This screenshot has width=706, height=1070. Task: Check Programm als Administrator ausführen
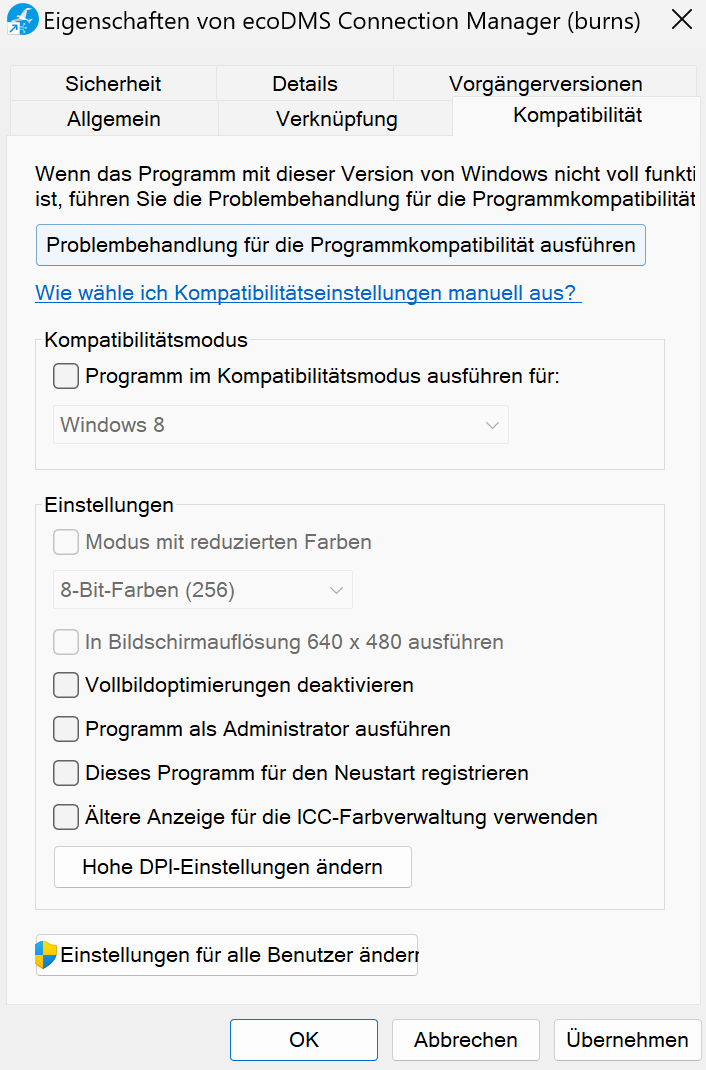[66, 729]
